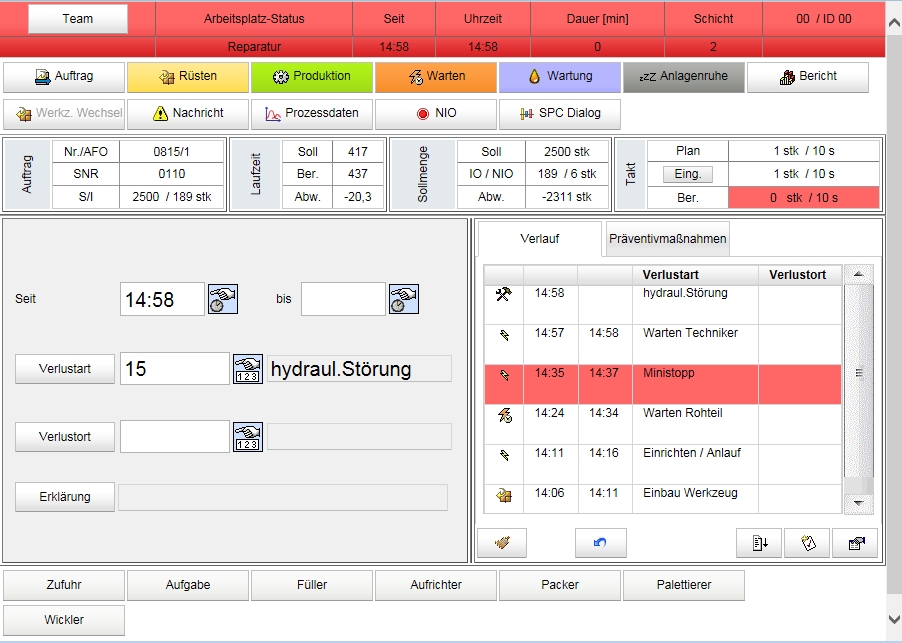Click the properties icon at bottom right of panel
This screenshot has width=902, height=643.
click(x=855, y=543)
